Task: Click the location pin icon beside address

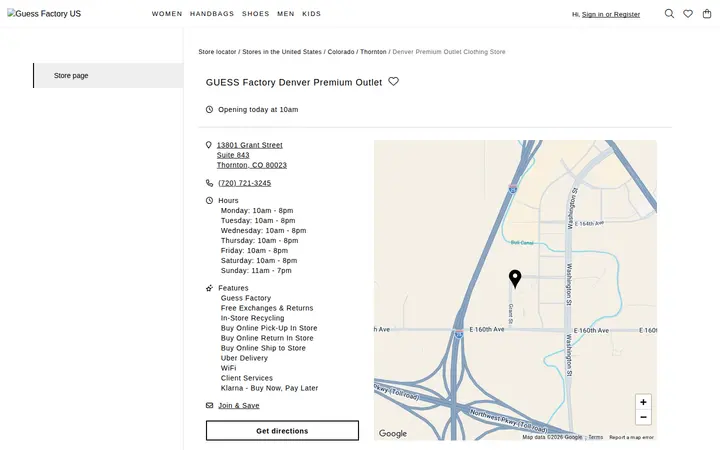Action: point(208,145)
